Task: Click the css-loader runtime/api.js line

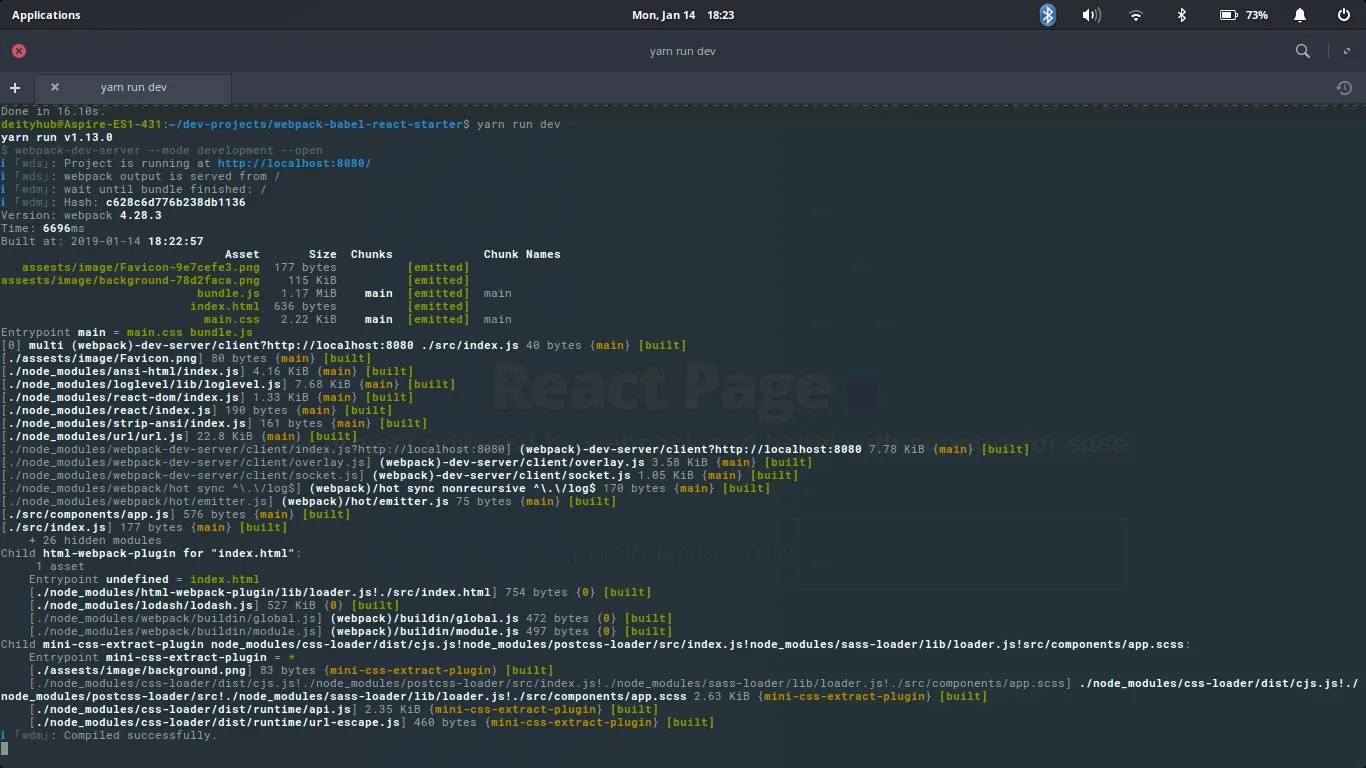Action: point(343,709)
